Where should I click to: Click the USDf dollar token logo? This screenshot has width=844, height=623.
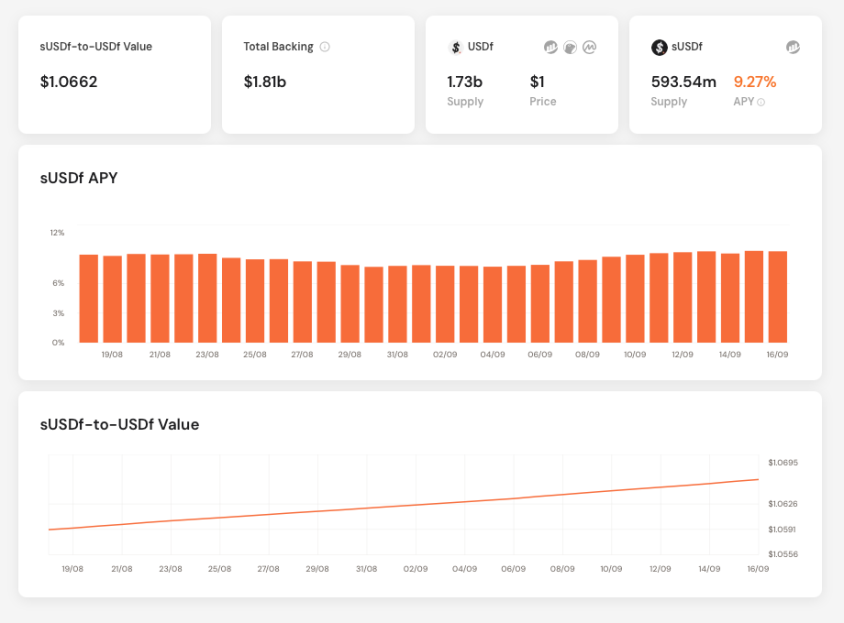point(456,47)
